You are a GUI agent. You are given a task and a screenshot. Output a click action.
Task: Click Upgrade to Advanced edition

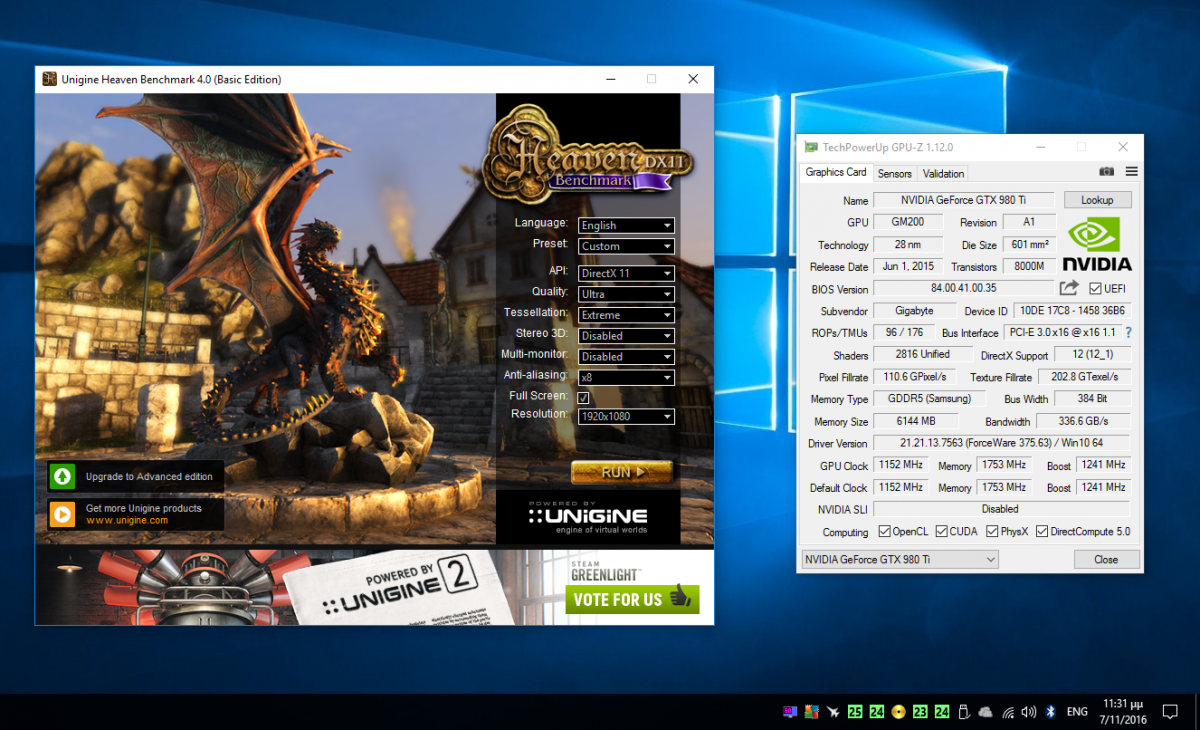(x=136, y=477)
